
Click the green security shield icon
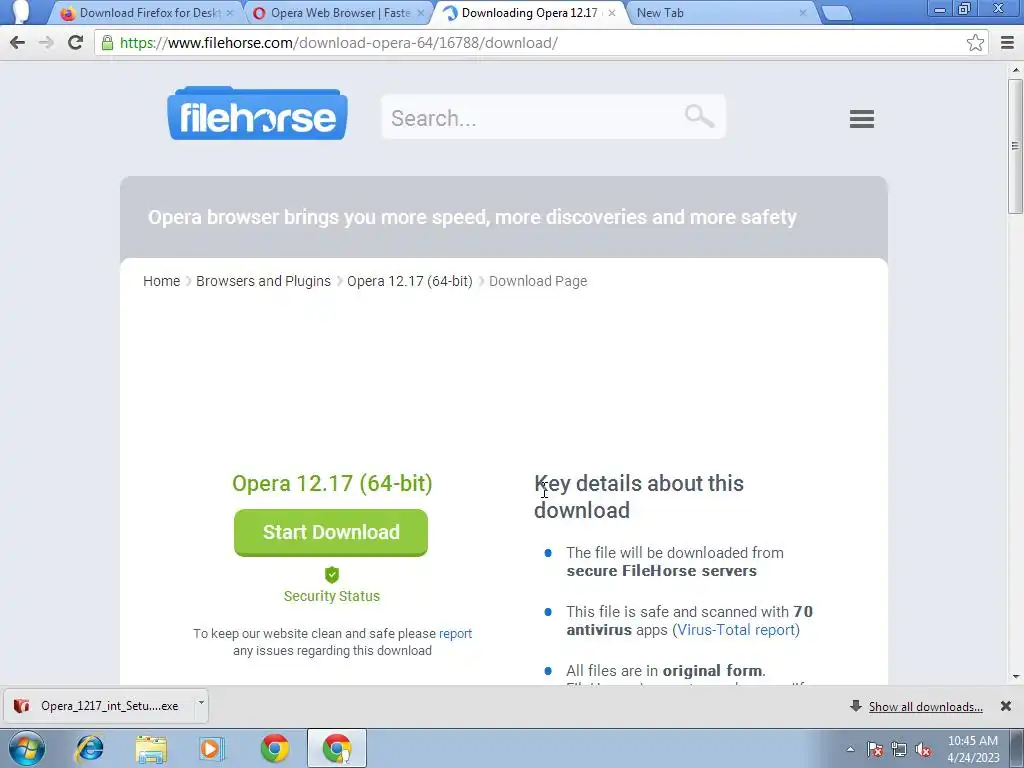332,575
